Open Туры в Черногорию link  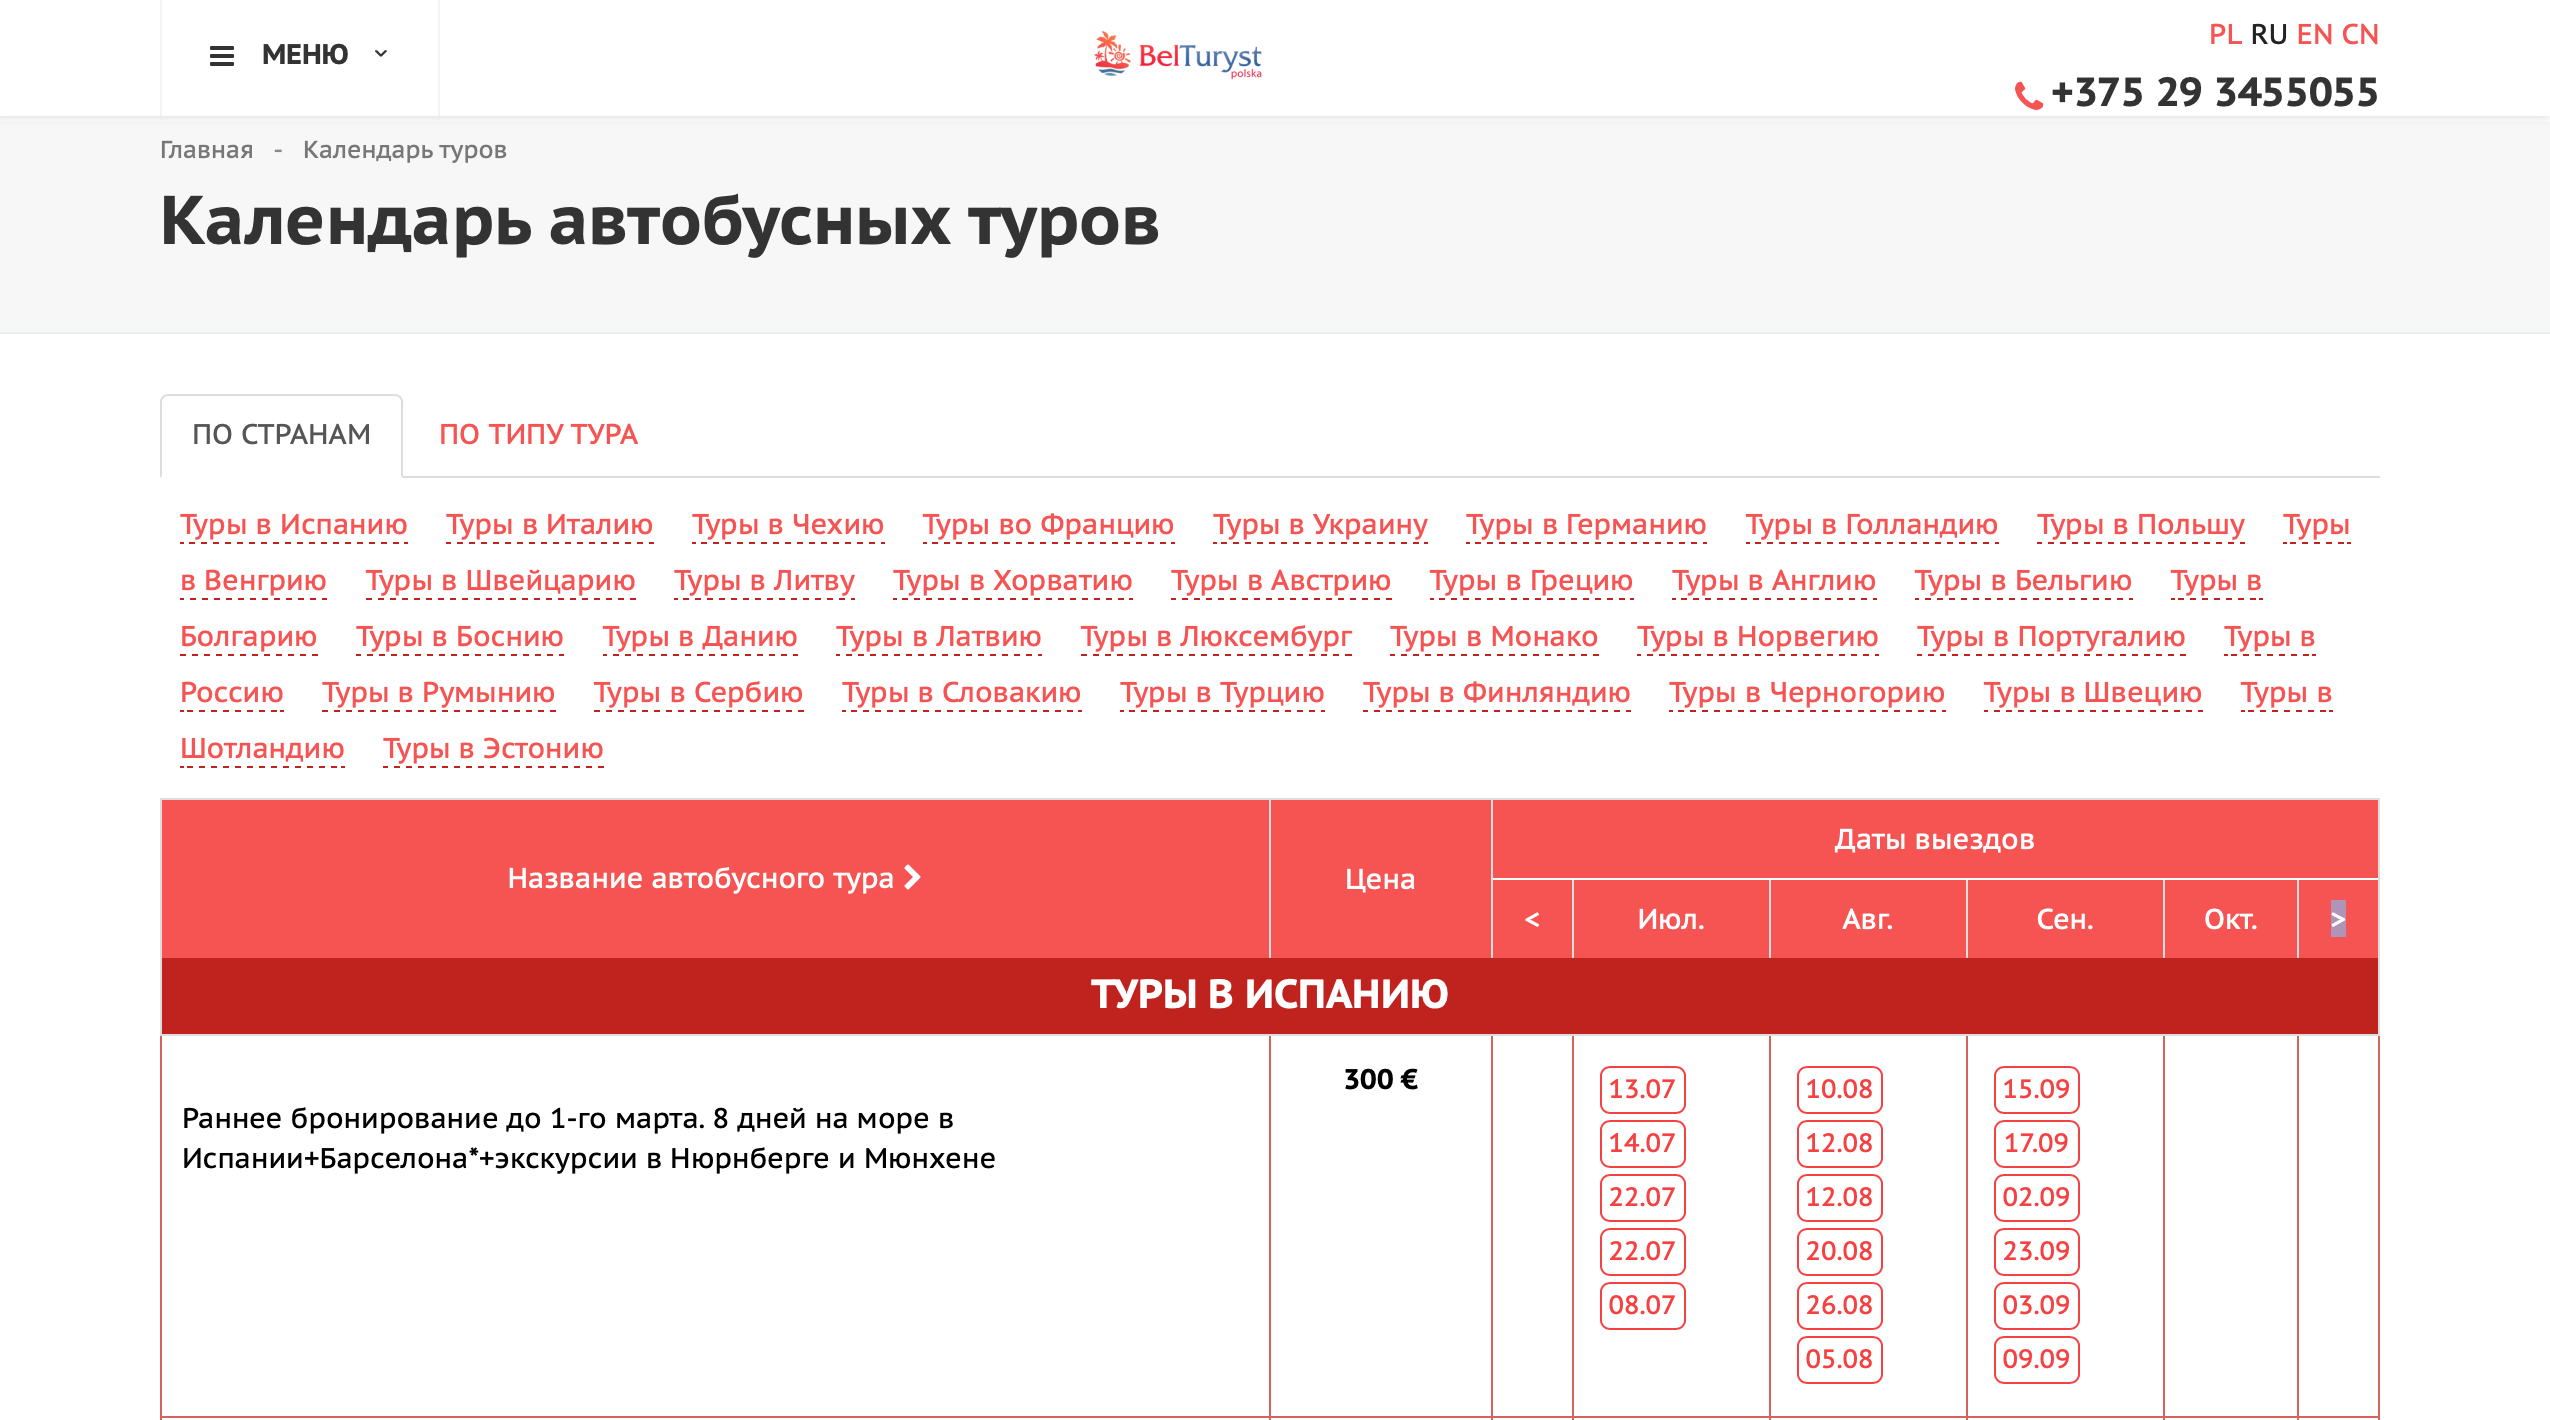[1807, 692]
